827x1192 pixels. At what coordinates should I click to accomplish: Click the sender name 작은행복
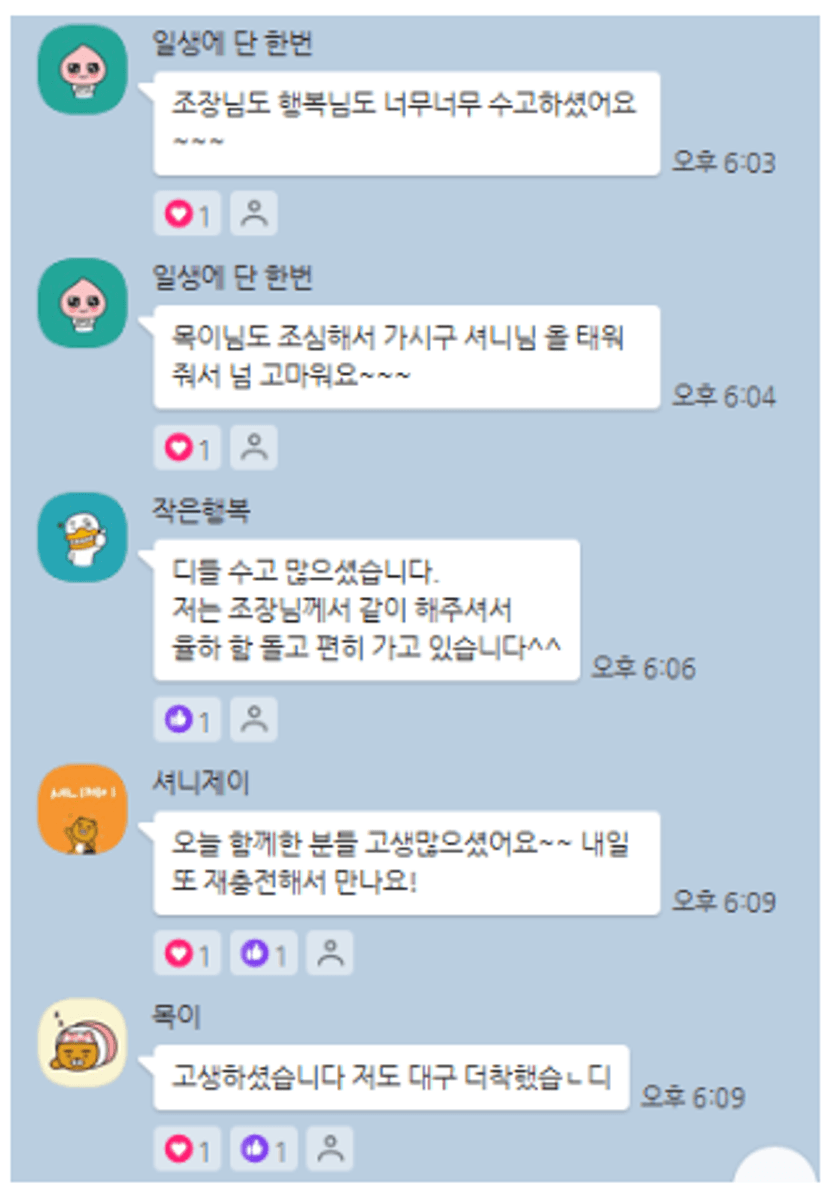[201, 509]
